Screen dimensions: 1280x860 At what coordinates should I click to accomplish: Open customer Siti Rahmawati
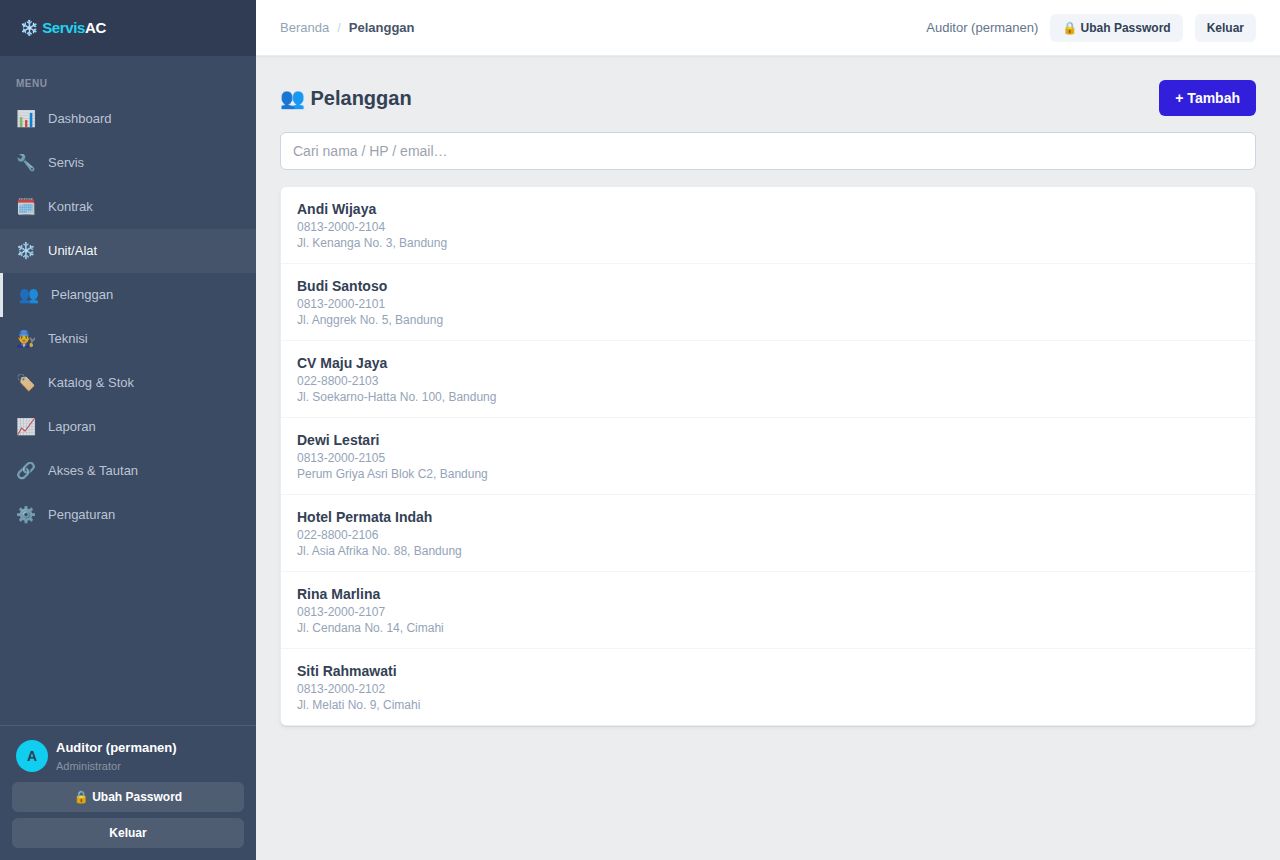[x=768, y=688]
